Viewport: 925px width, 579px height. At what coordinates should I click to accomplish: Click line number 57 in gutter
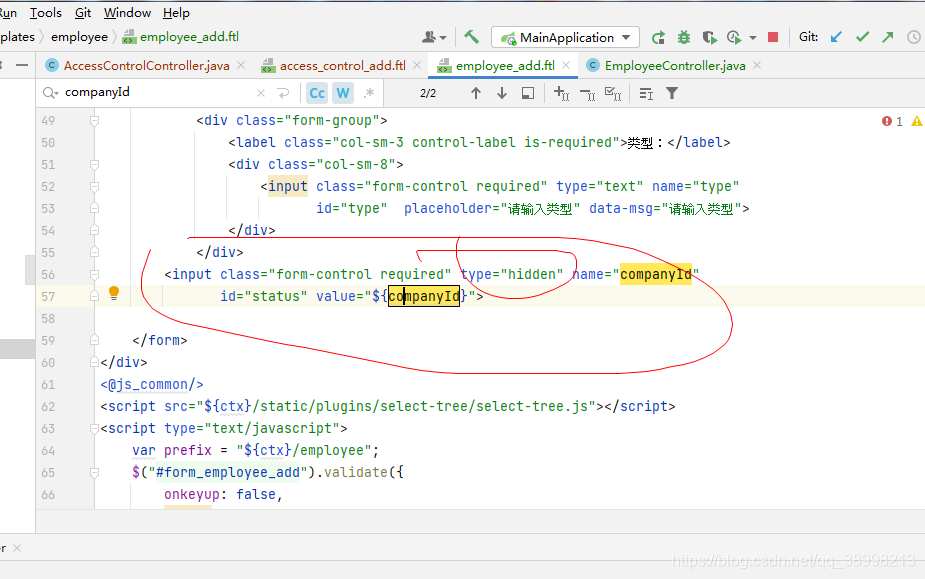pyautogui.click(x=48, y=296)
